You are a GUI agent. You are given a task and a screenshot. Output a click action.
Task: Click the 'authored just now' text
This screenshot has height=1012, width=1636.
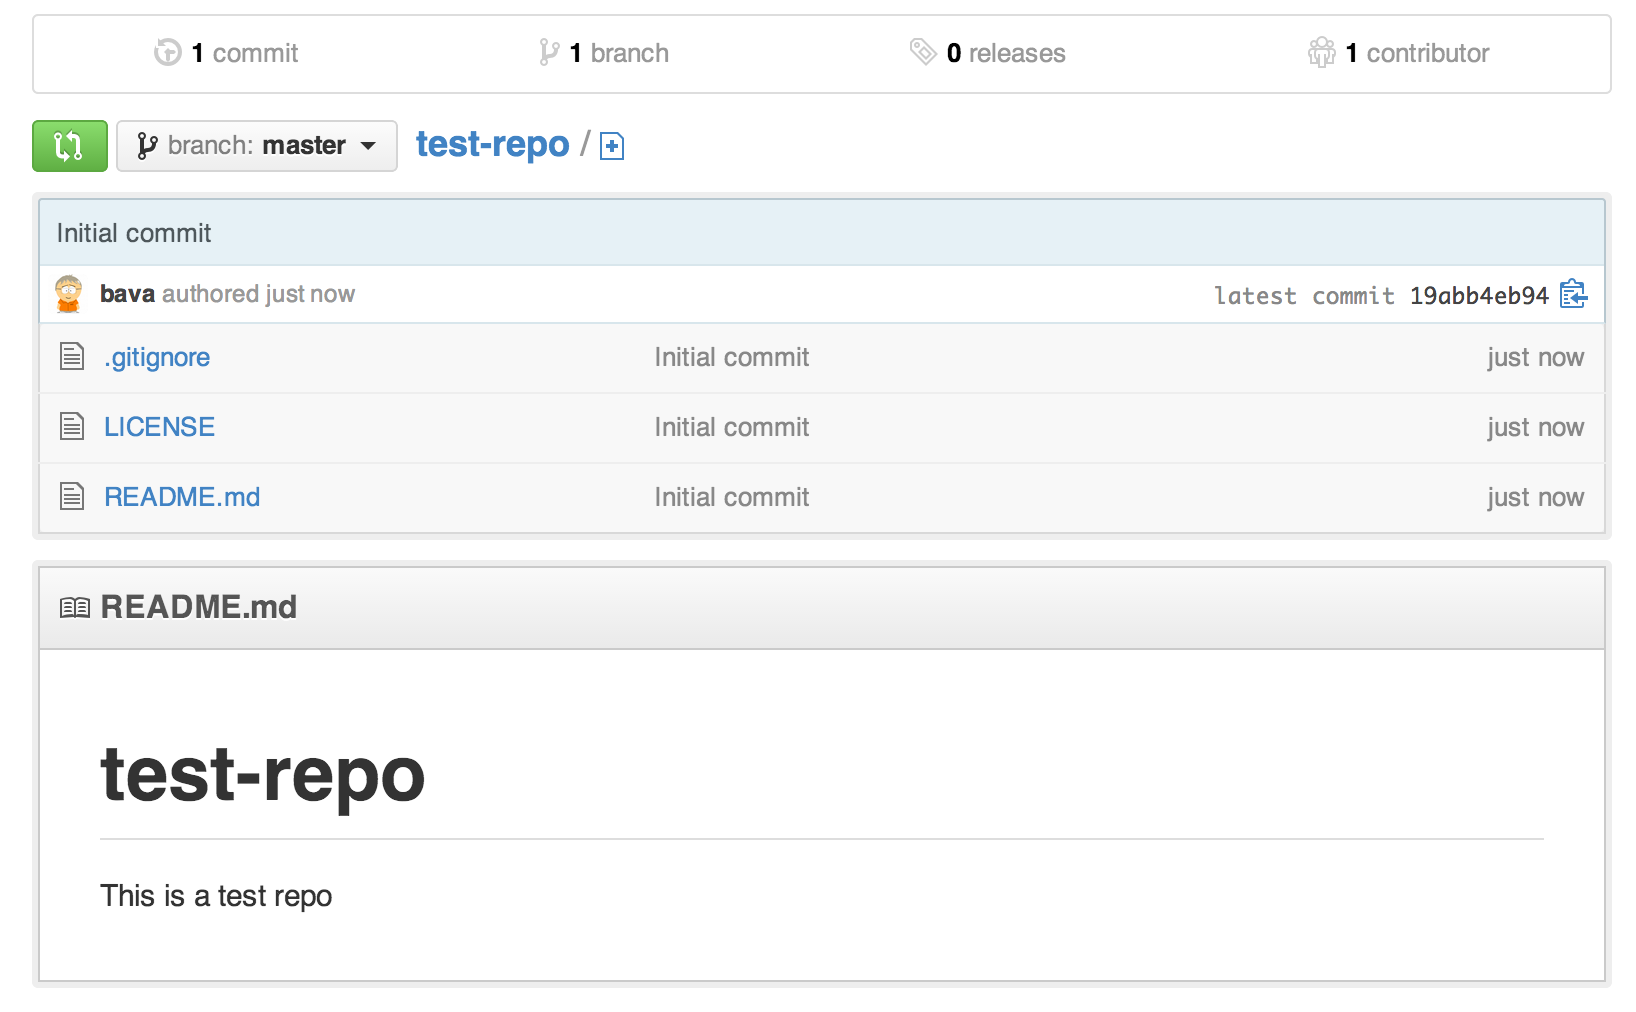259,294
